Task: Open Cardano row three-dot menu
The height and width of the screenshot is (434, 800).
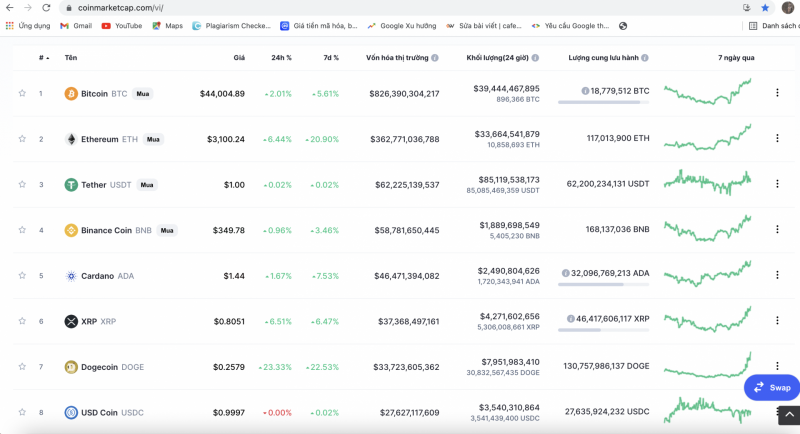Action: click(x=777, y=274)
